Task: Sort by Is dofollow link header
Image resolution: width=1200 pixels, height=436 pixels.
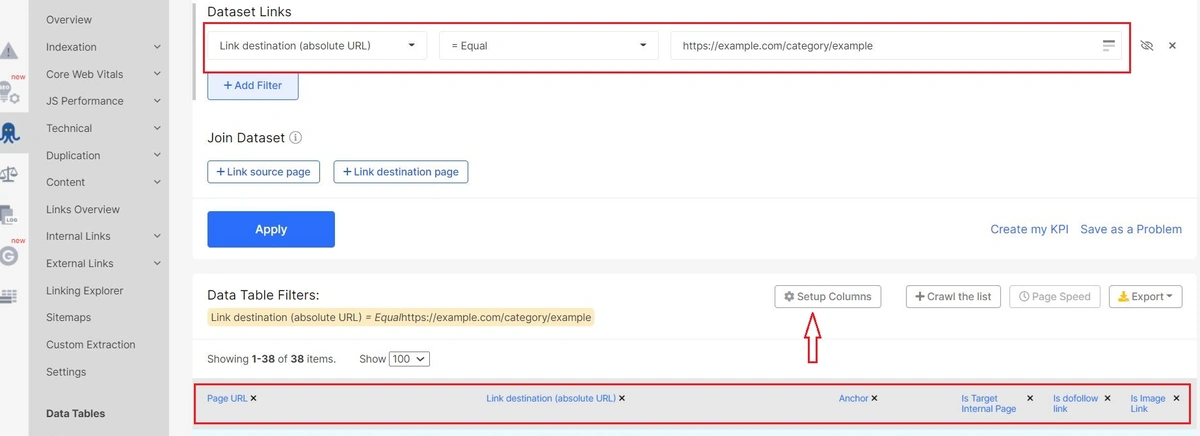Action: [1075, 403]
